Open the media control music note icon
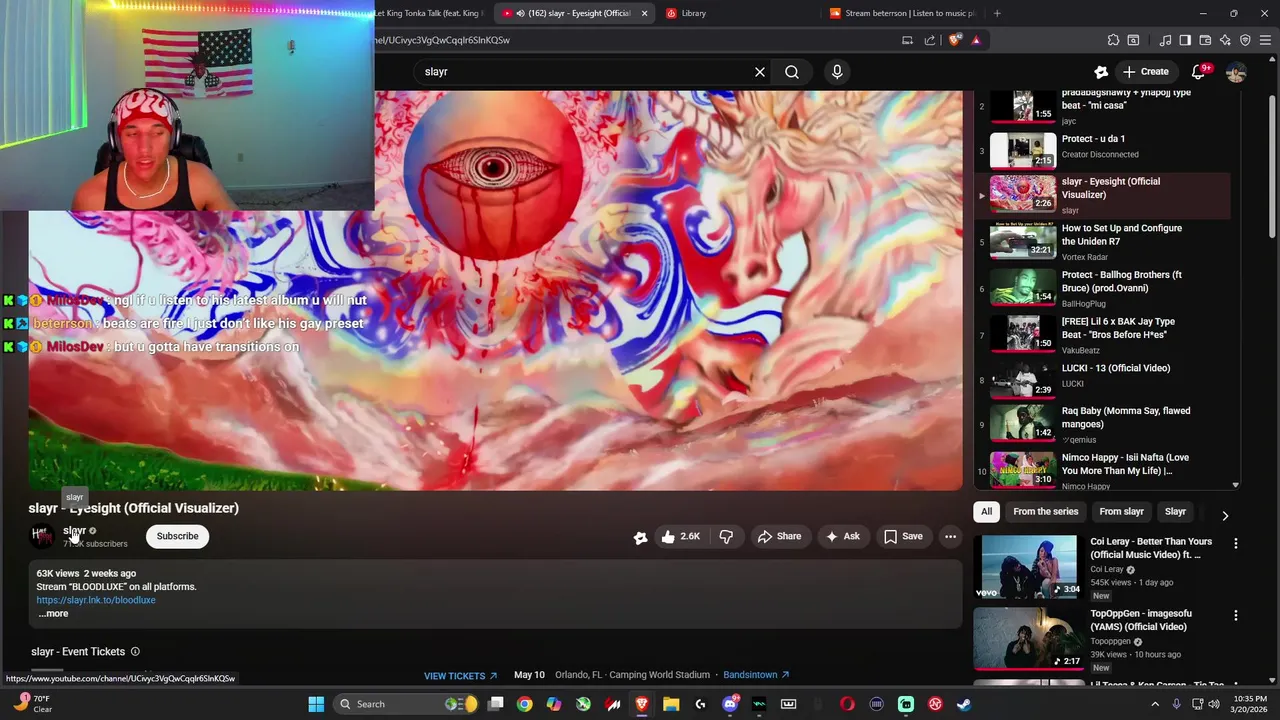Screen dimensions: 1280x720 (x=1165, y=40)
